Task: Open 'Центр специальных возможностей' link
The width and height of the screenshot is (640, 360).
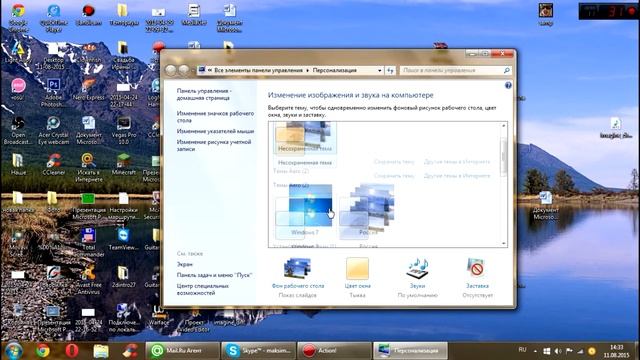Action: [x=202, y=289]
